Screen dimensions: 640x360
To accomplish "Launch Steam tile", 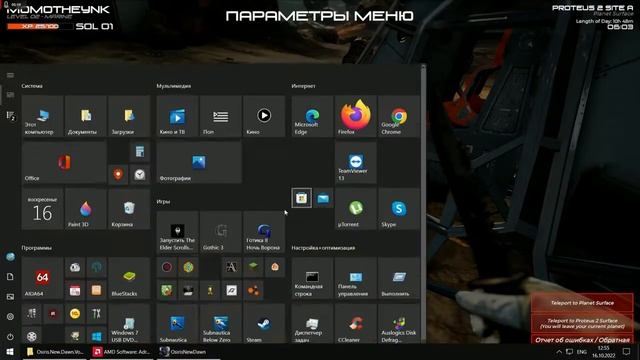I will (264, 324).
